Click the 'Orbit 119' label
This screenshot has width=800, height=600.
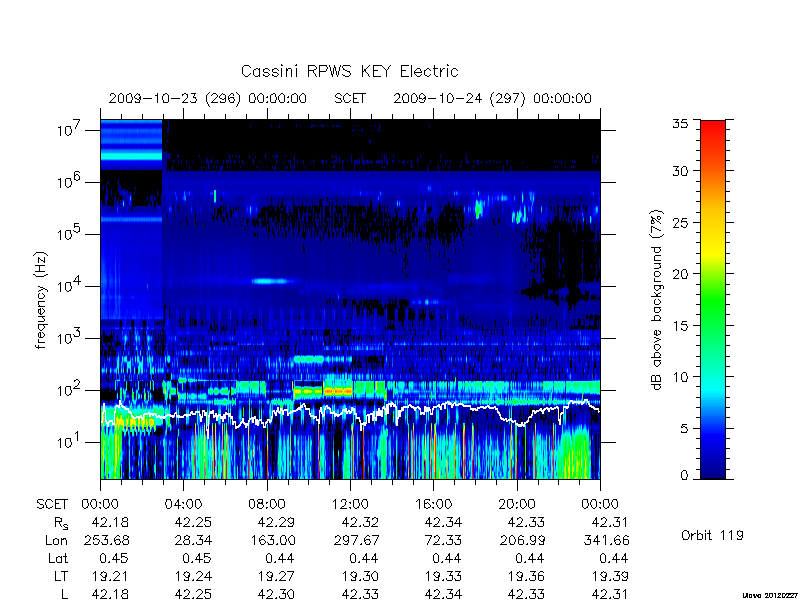click(712, 535)
